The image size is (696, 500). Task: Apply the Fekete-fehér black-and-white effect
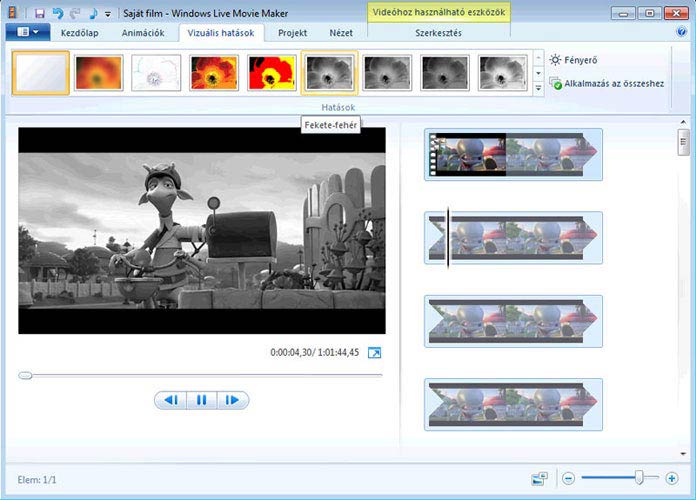[329, 73]
